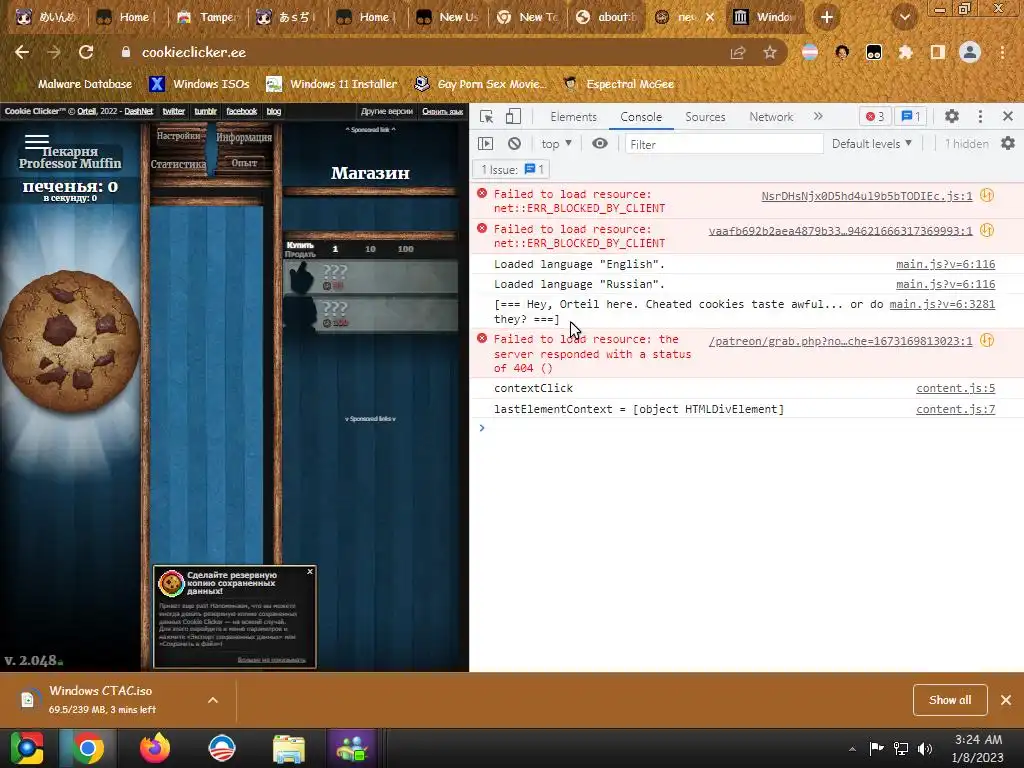Click the big chocolate chip cookie
Image resolution: width=1024 pixels, height=768 pixels.
click(71, 342)
